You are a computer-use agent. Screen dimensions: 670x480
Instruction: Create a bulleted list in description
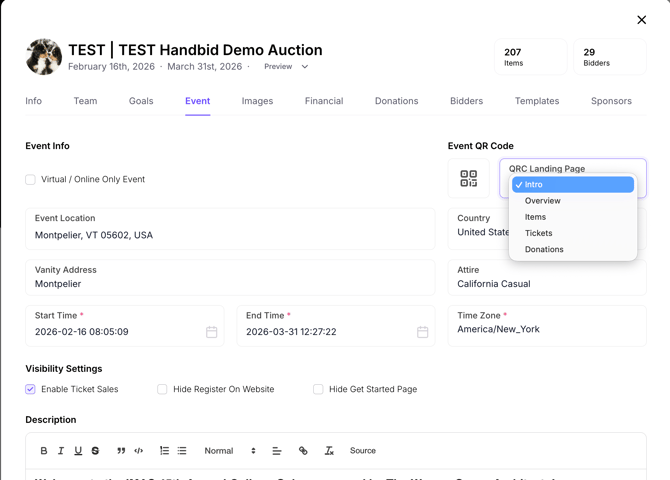pos(182,451)
